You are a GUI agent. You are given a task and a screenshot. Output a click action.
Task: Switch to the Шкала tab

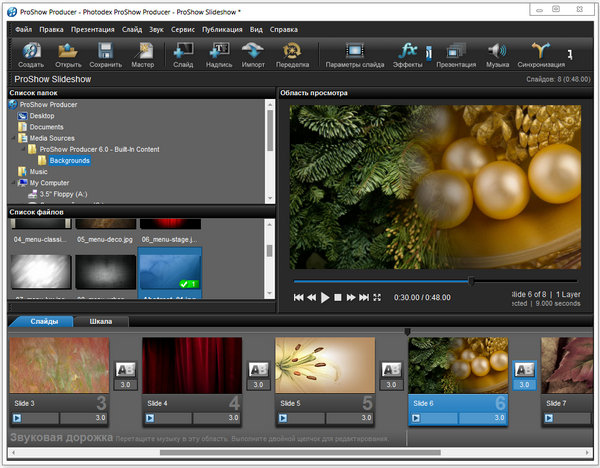101,321
